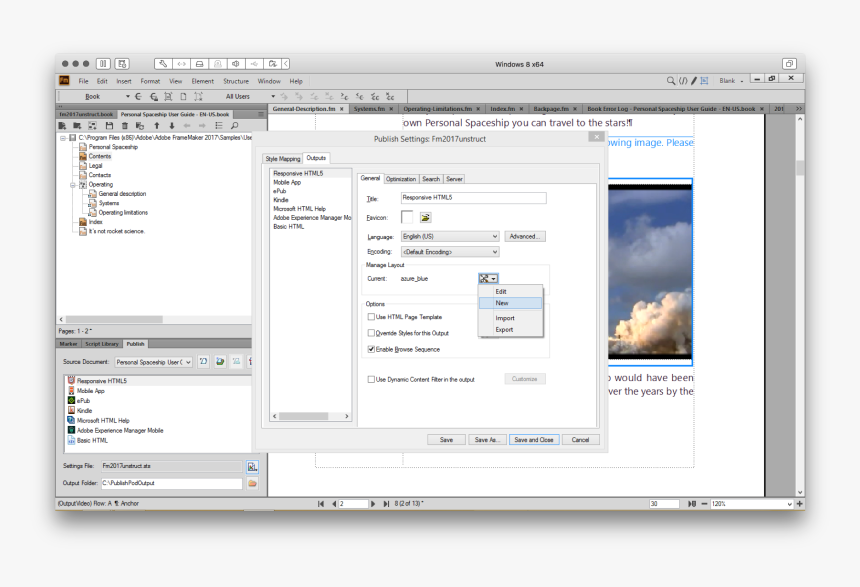This screenshot has height=587, width=860.
Task: Click the output folder browse icon
Action: (252, 483)
